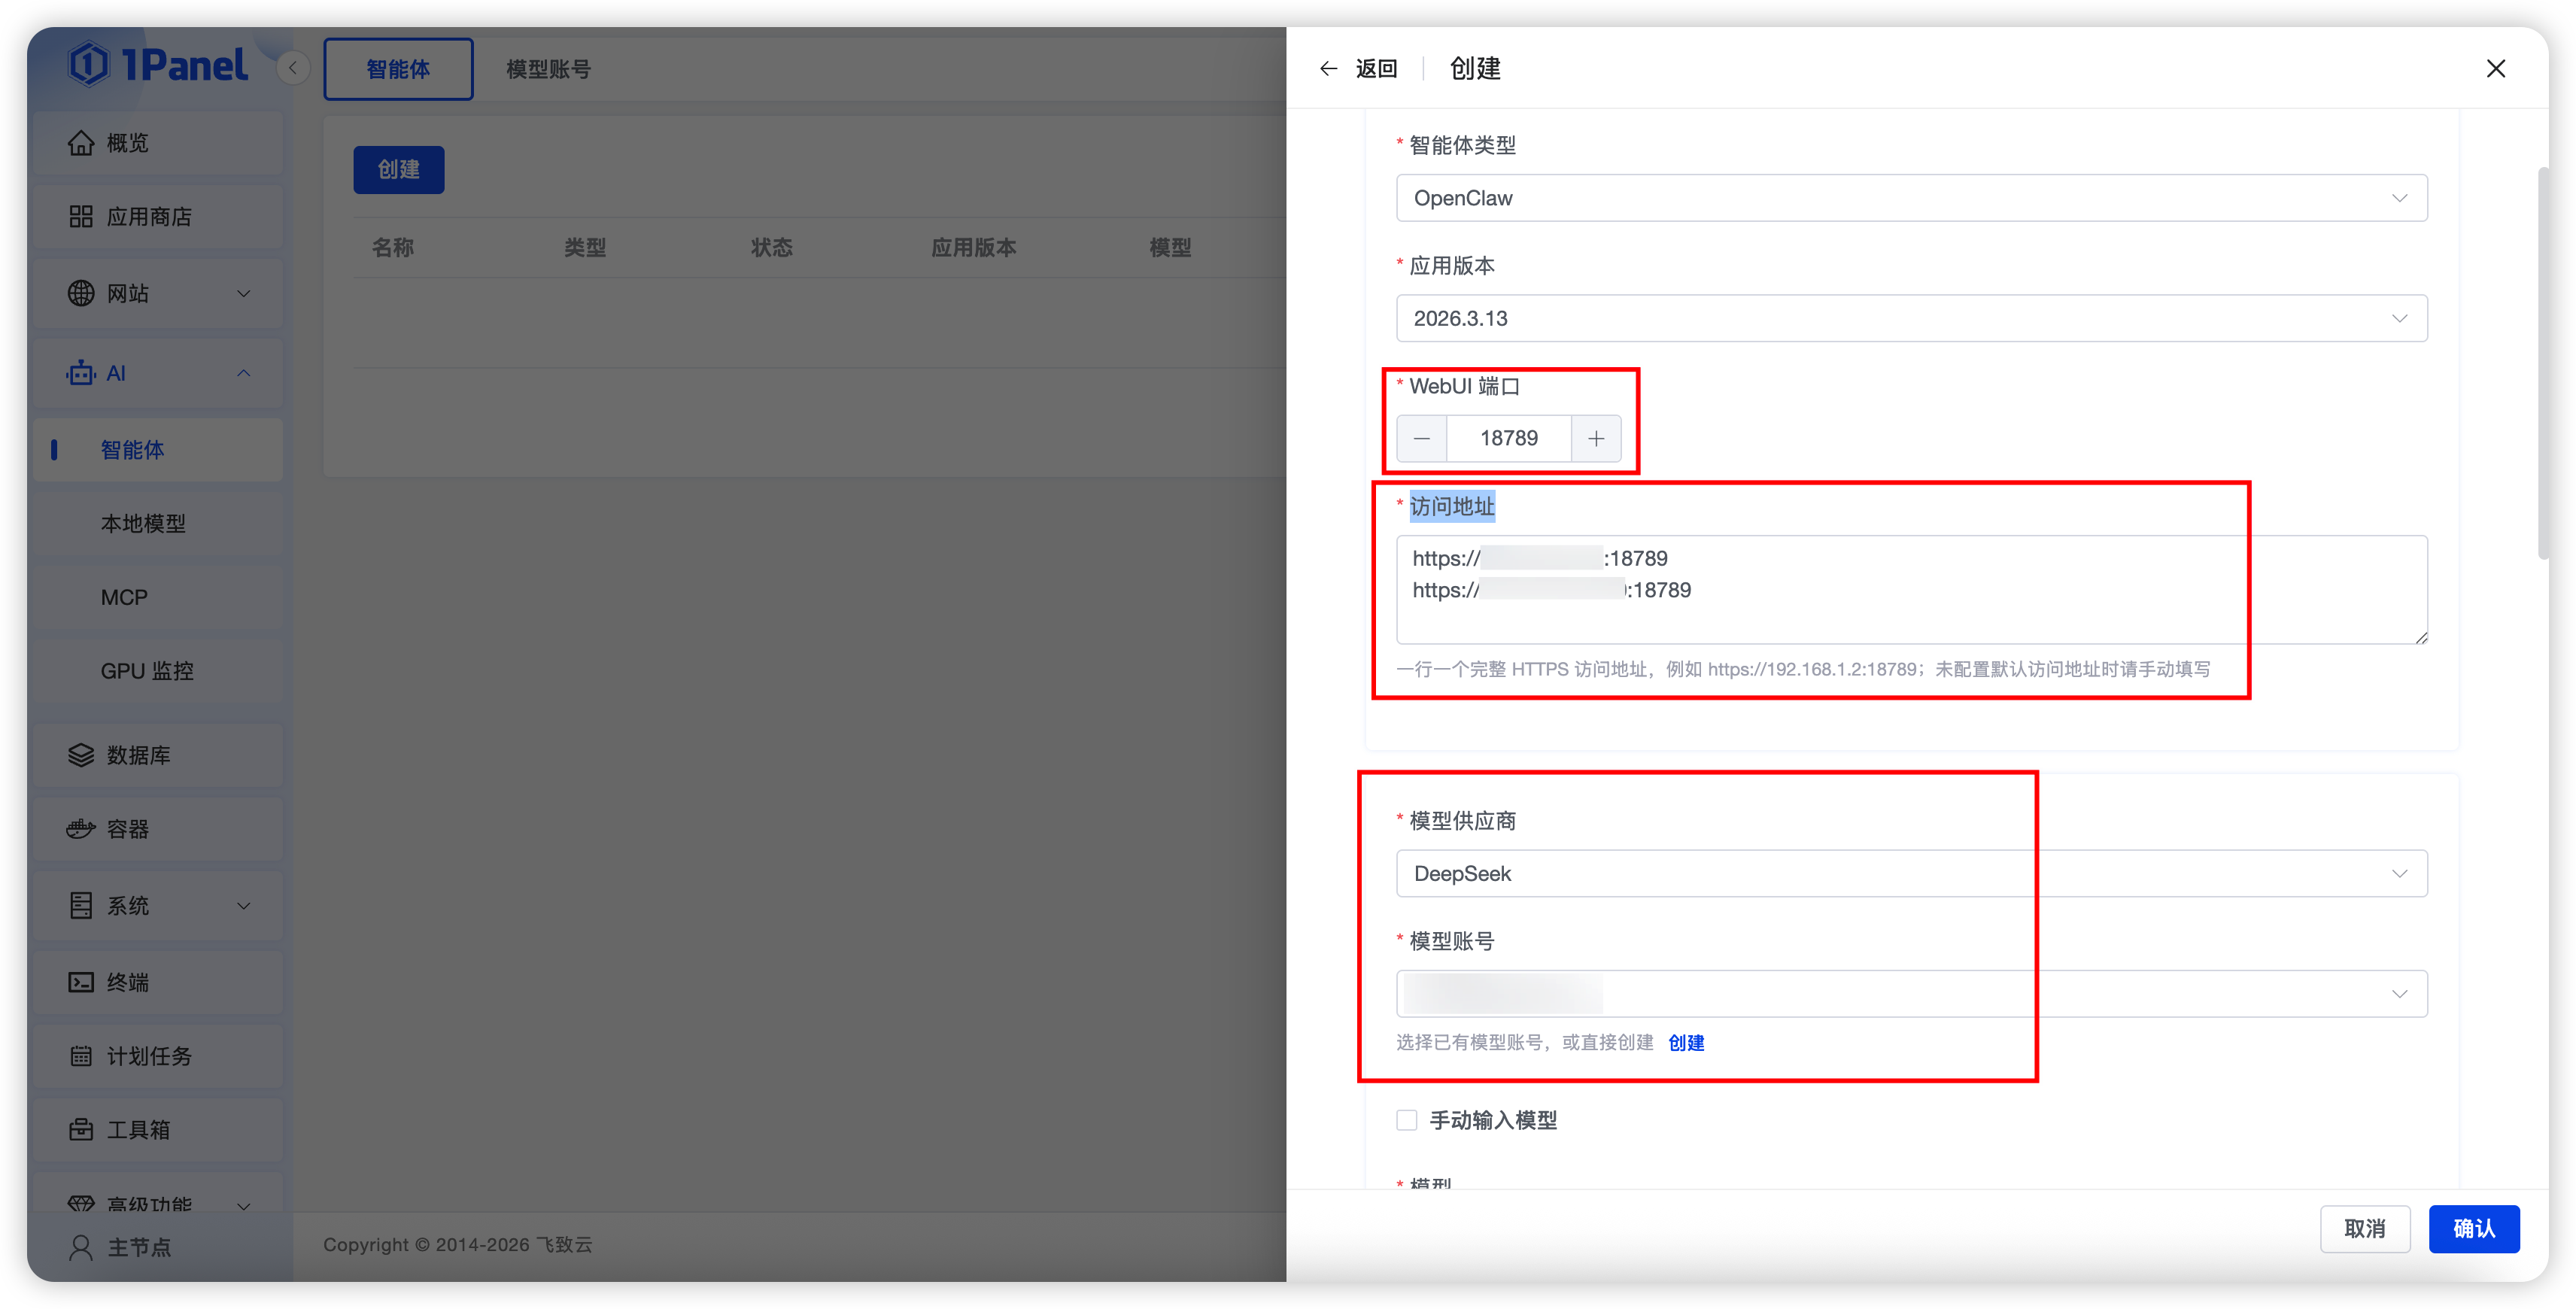
Task: Increment the WebUI port with plus button
Action: (x=1596, y=438)
